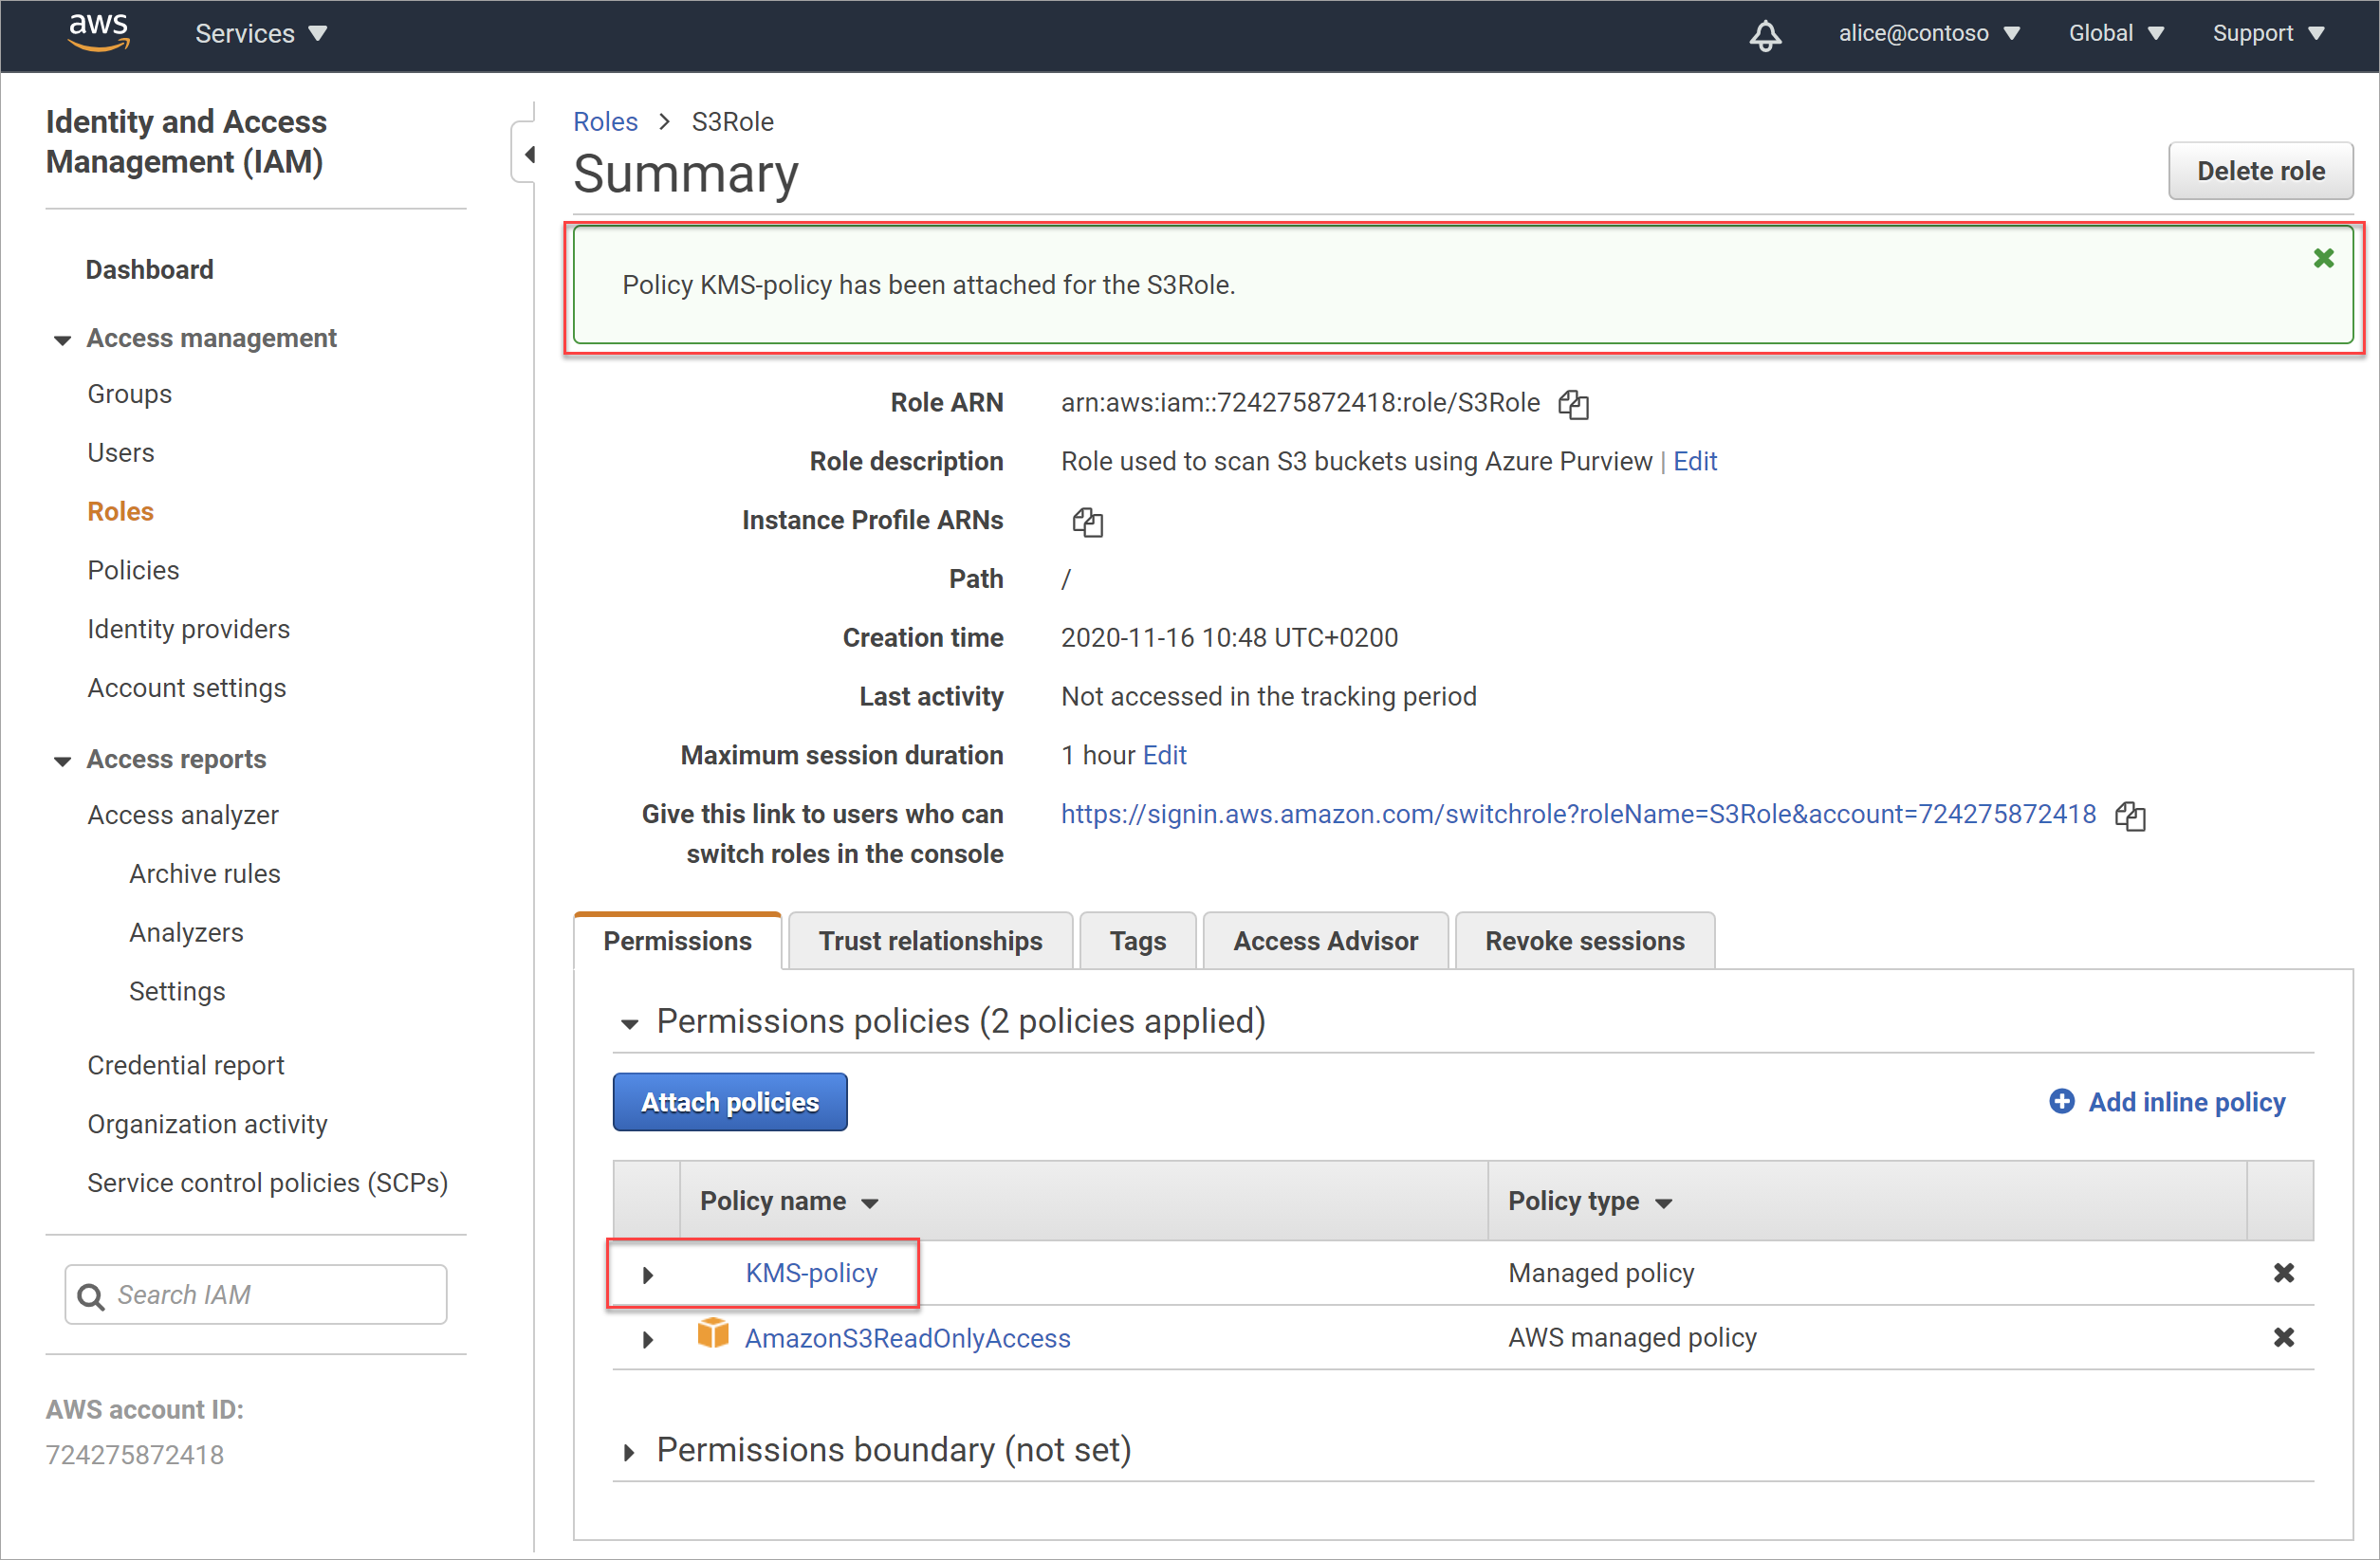Select the Trust relationships tab

pos(932,940)
